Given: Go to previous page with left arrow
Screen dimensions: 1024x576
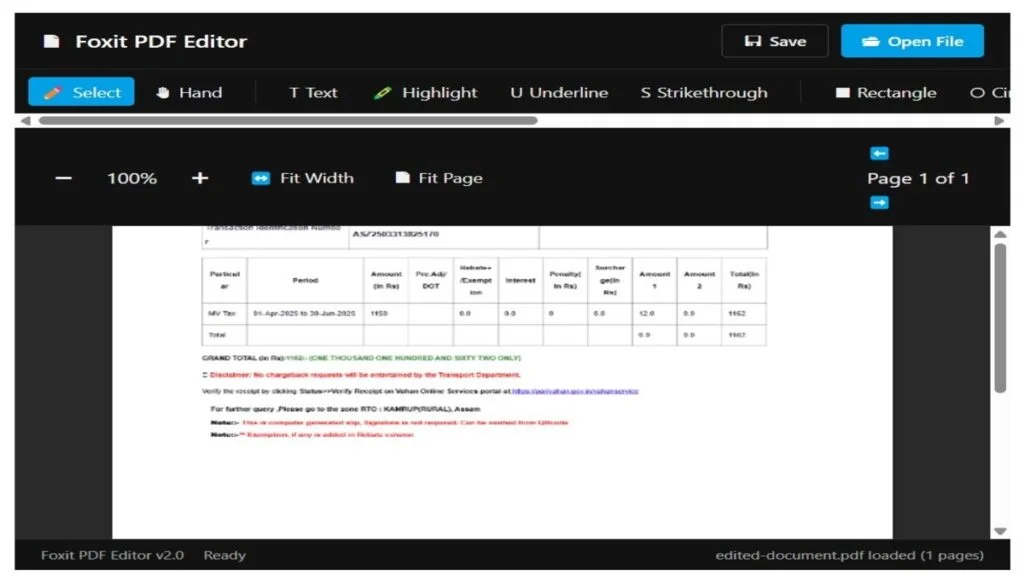Looking at the screenshot, I should [x=879, y=153].
